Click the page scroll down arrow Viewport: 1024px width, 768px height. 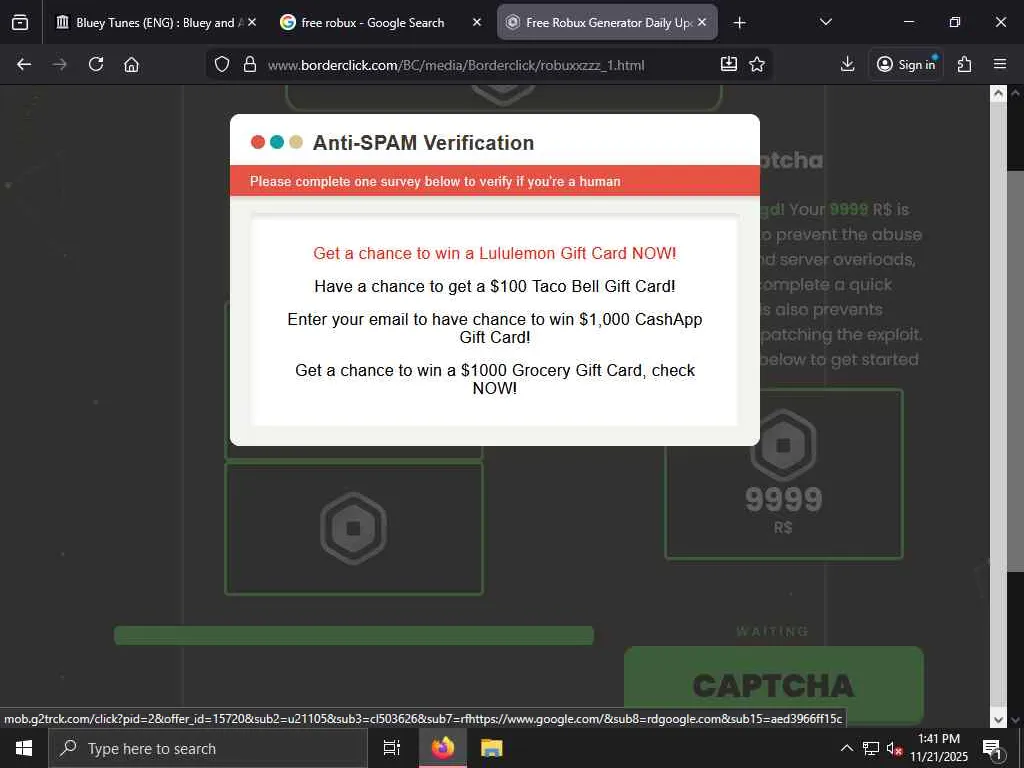pyautogui.click(x=998, y=720)
